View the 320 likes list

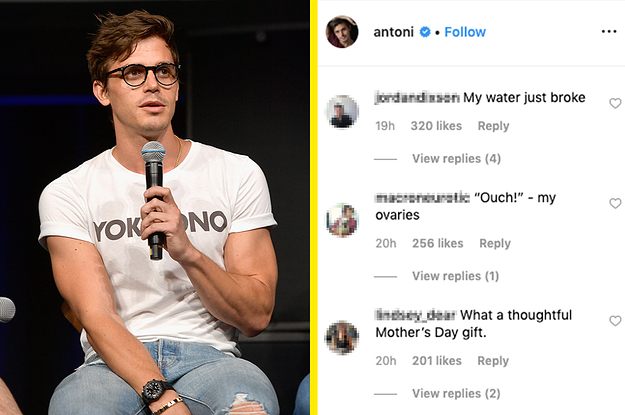[436, 126]
